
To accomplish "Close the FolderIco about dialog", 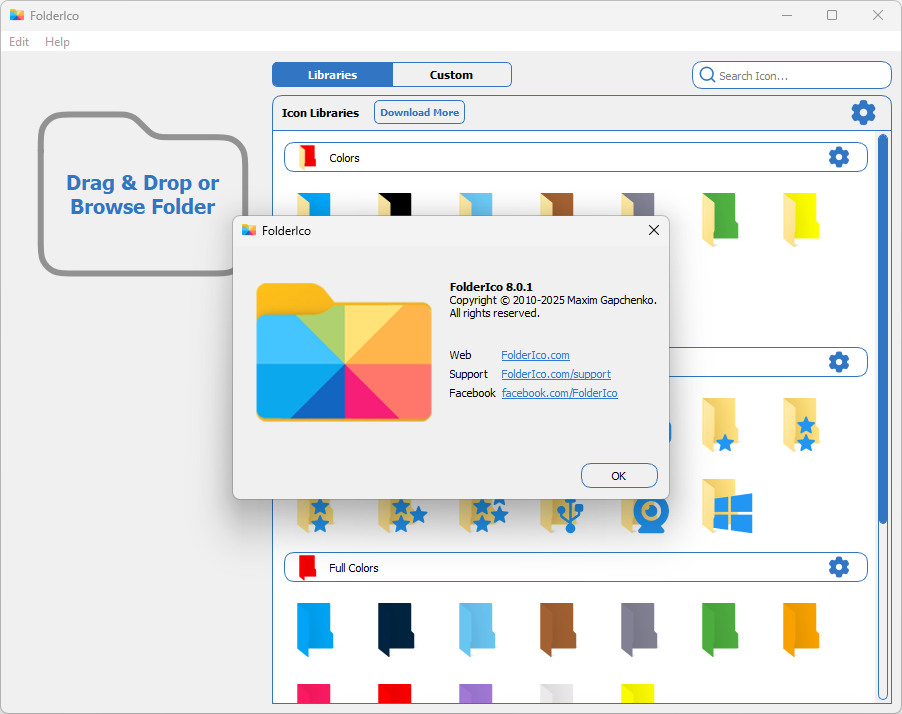I will click(x=653, y=230).
